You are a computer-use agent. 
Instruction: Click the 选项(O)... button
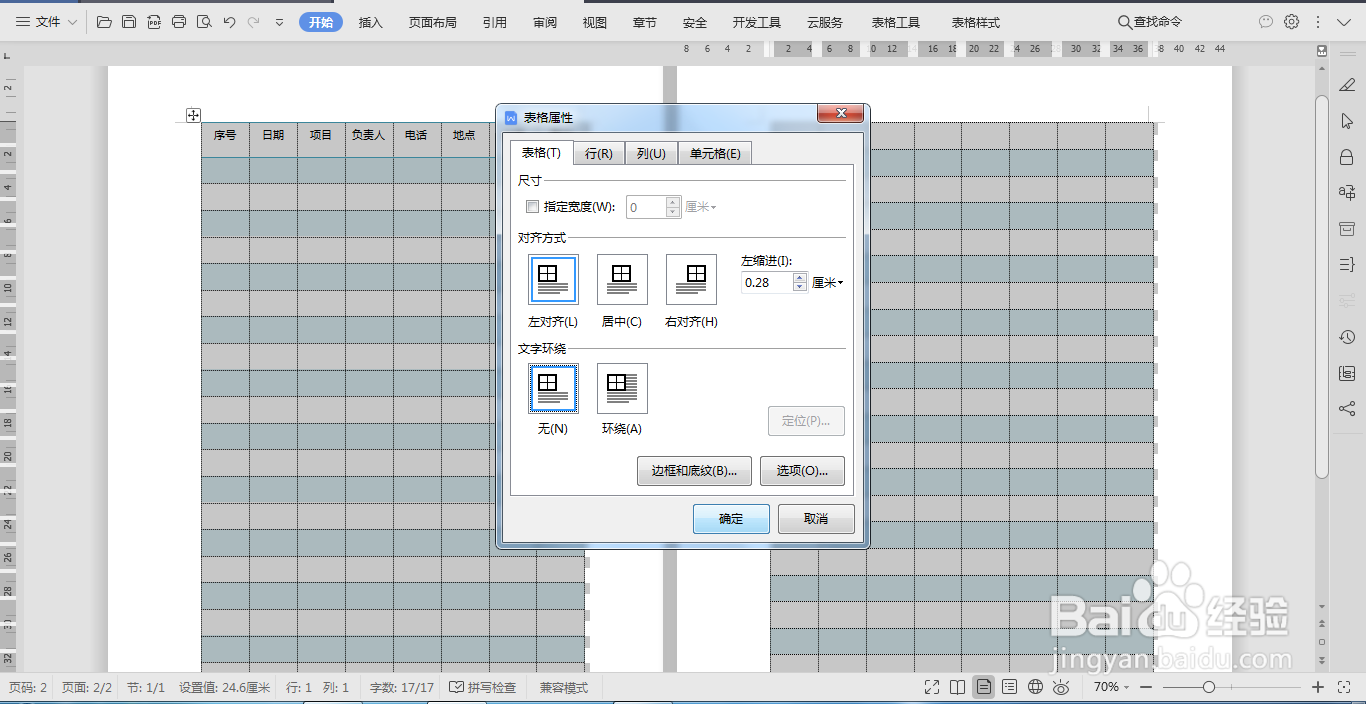click(802, 471)
